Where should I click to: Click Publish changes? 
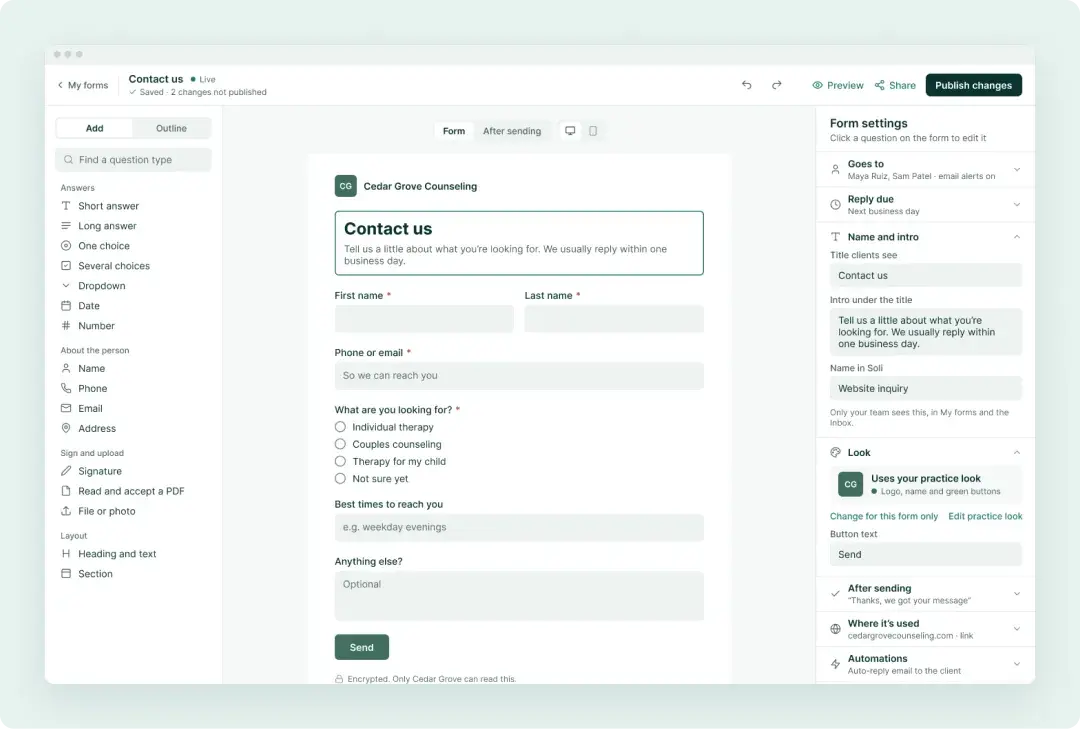[x=973, y=85]
